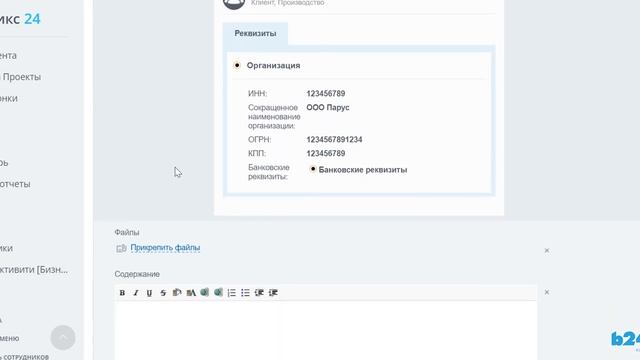The image size is (640, 360).
Task: Toggle strikethrough formatting in content editor
Action: (x=163, y=293)
